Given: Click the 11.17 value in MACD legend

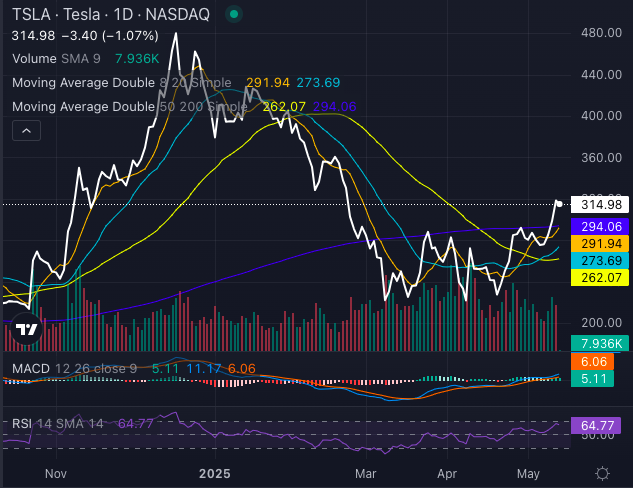Looking at the screenshot, I should [203, 369].
